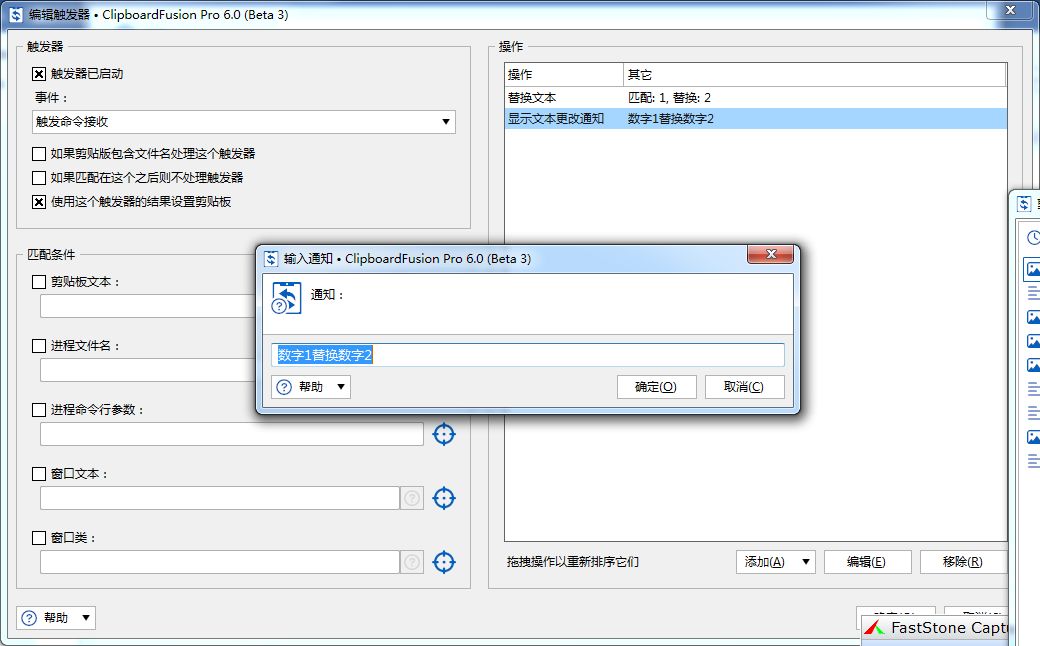Toggle the 触发器已启动 checkbox
The width and height of the screenshot is (1040, 646).
click(x=39, y=74)
